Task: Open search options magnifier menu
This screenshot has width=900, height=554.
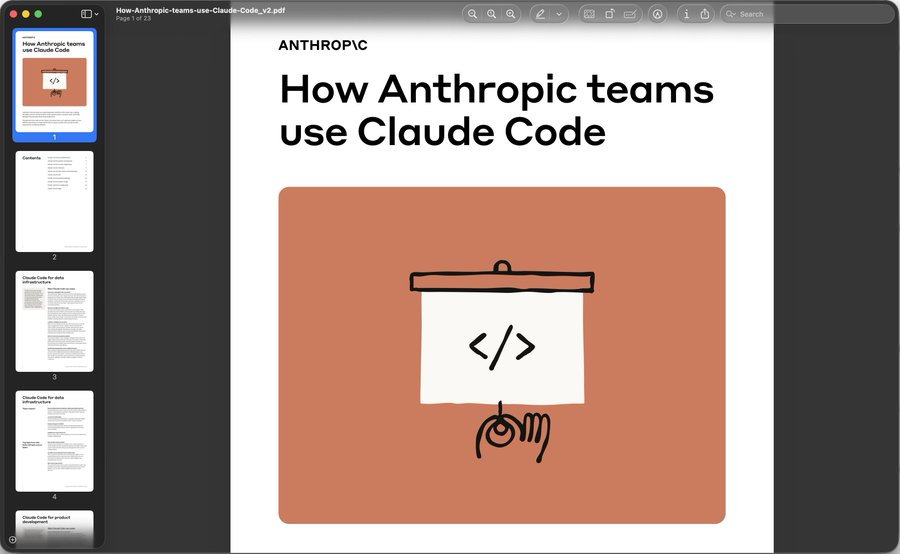Action: [730, 14]
